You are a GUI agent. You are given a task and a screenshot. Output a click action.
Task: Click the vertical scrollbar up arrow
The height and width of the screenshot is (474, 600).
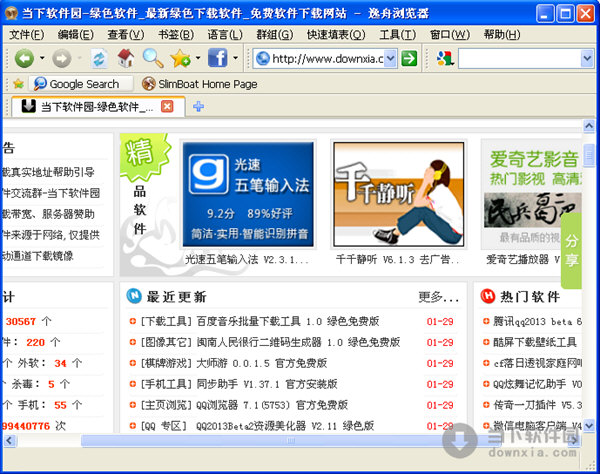point(589,125)
